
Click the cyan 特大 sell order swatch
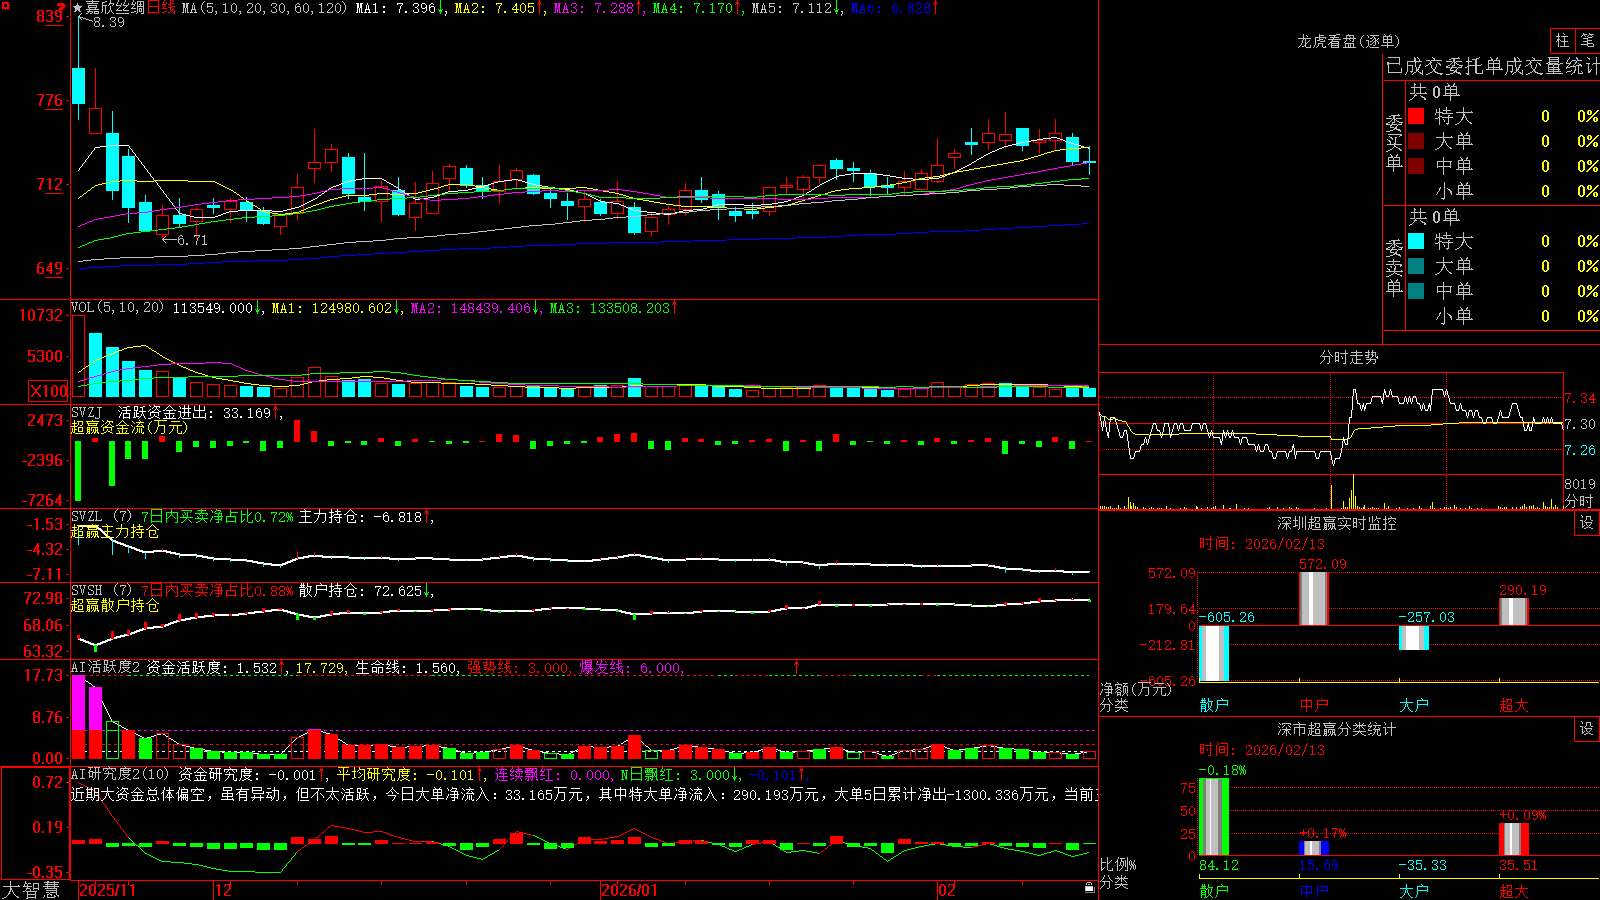click(x=1416, y=241)
